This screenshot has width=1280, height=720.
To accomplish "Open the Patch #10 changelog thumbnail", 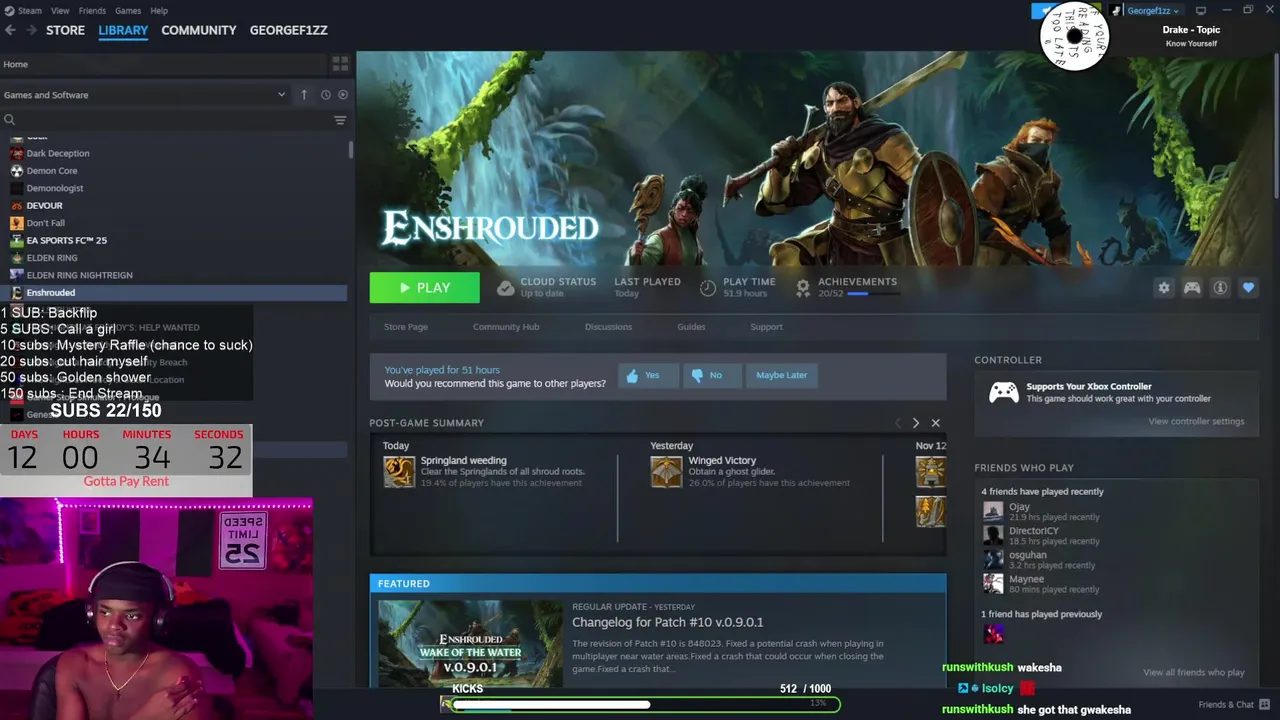I will [470, 643].
